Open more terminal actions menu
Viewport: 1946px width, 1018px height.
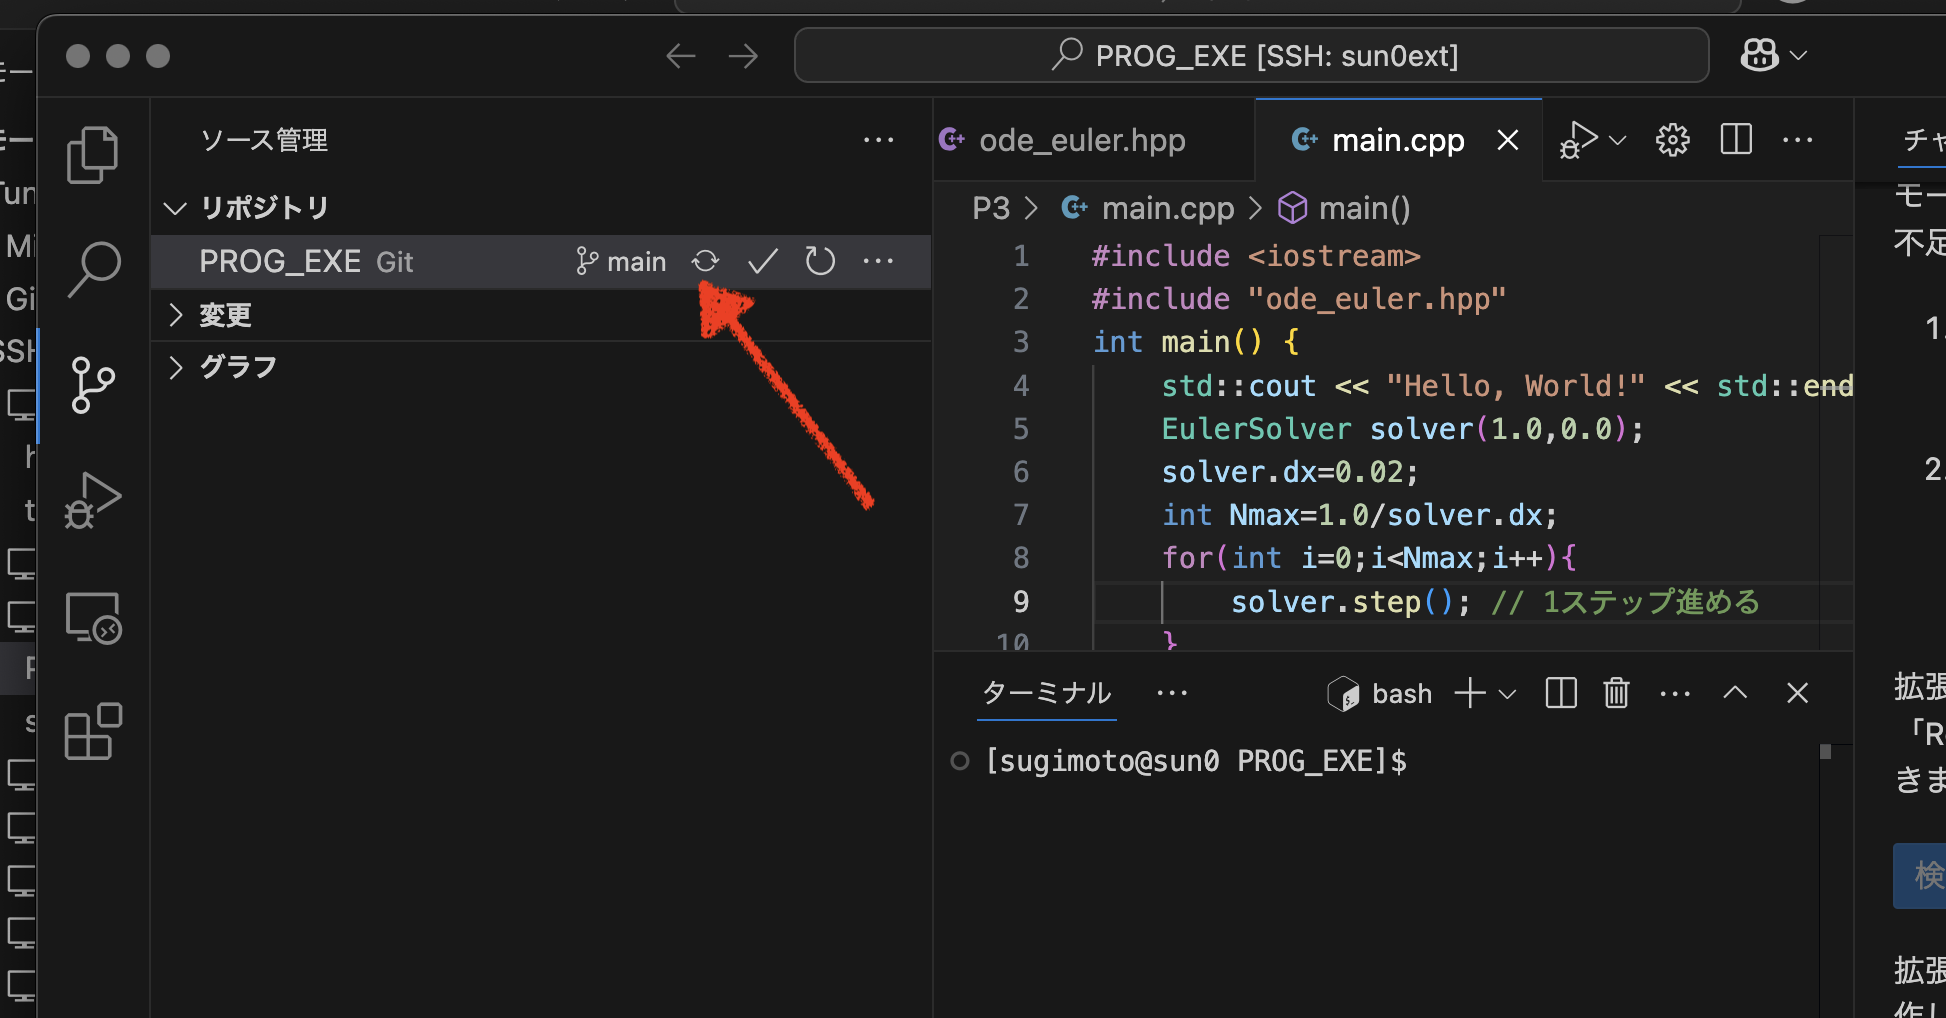pos(1675,693)
